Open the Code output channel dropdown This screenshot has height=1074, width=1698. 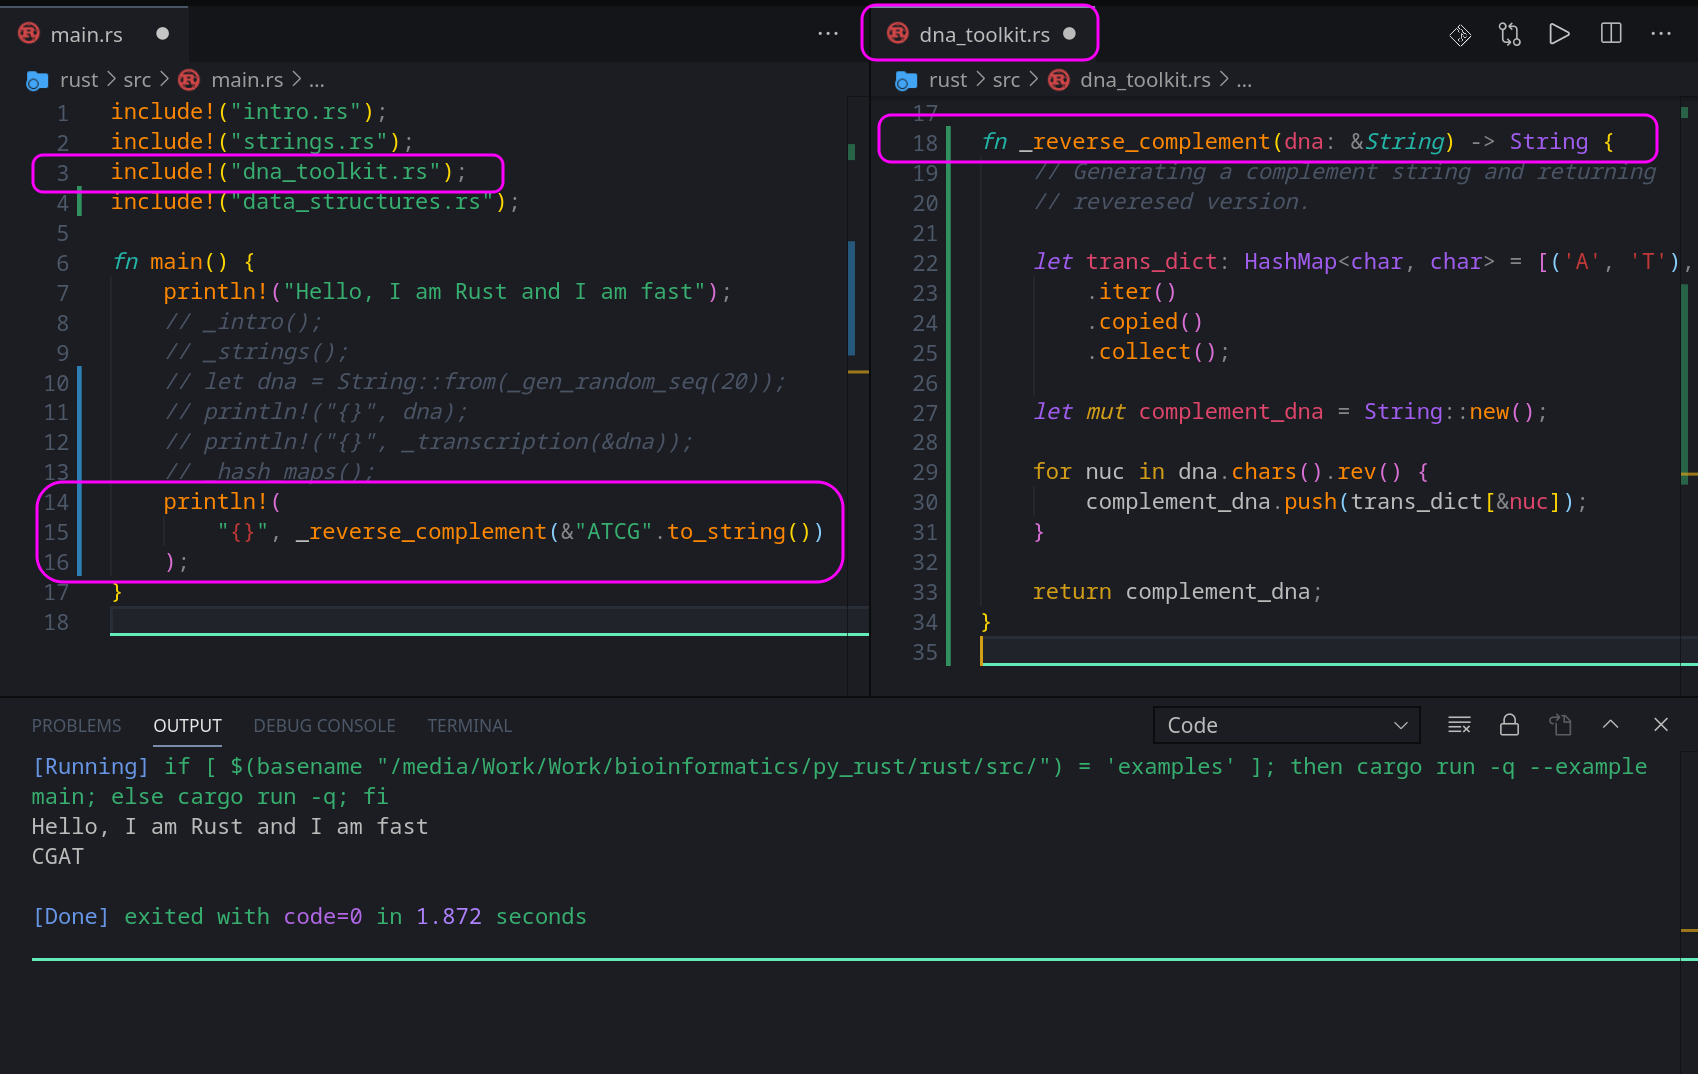click(1286, 724)
